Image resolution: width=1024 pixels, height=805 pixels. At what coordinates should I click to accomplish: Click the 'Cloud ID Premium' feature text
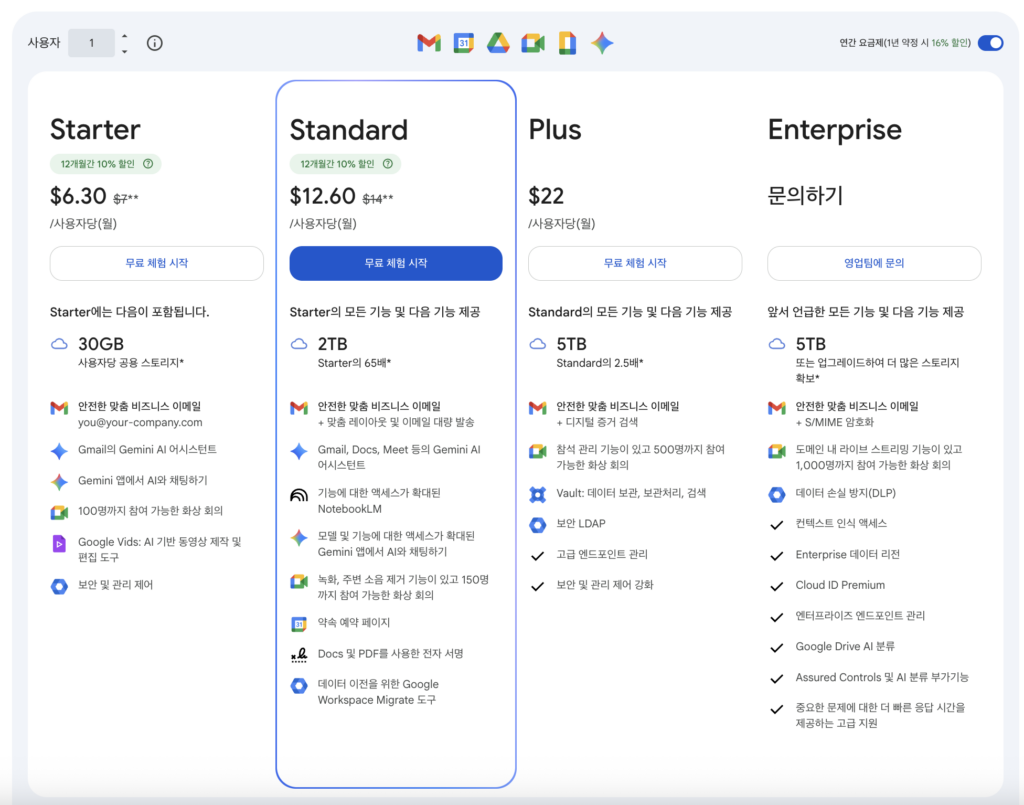(x=840, y=585)
